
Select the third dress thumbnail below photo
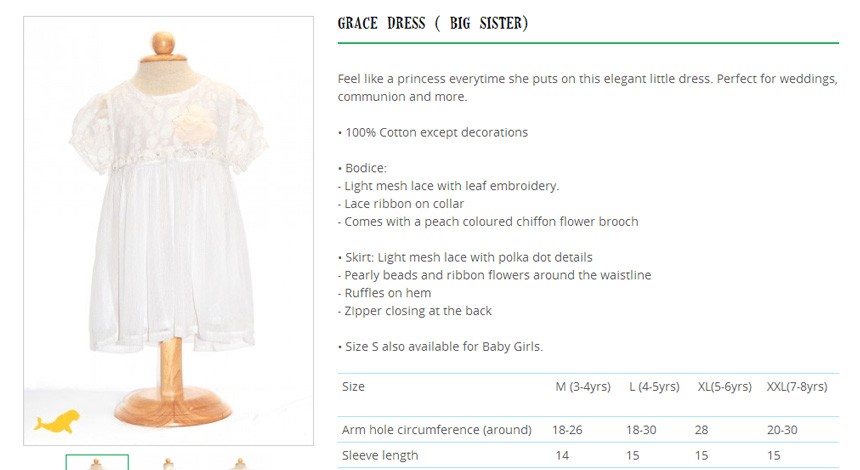pos(239,463)
